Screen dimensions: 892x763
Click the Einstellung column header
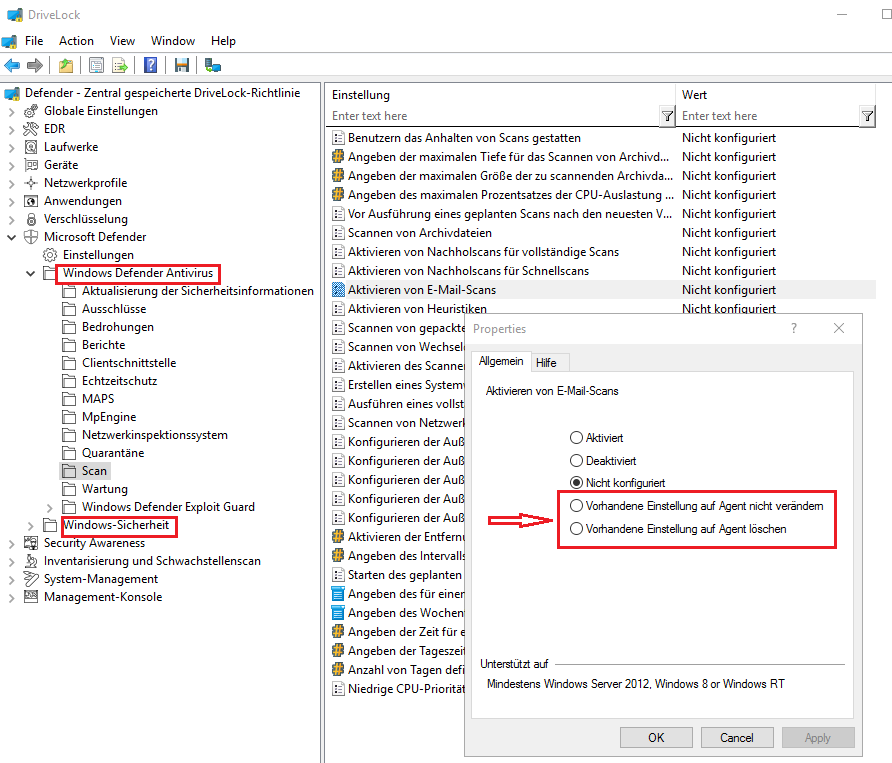click(501, 94)
